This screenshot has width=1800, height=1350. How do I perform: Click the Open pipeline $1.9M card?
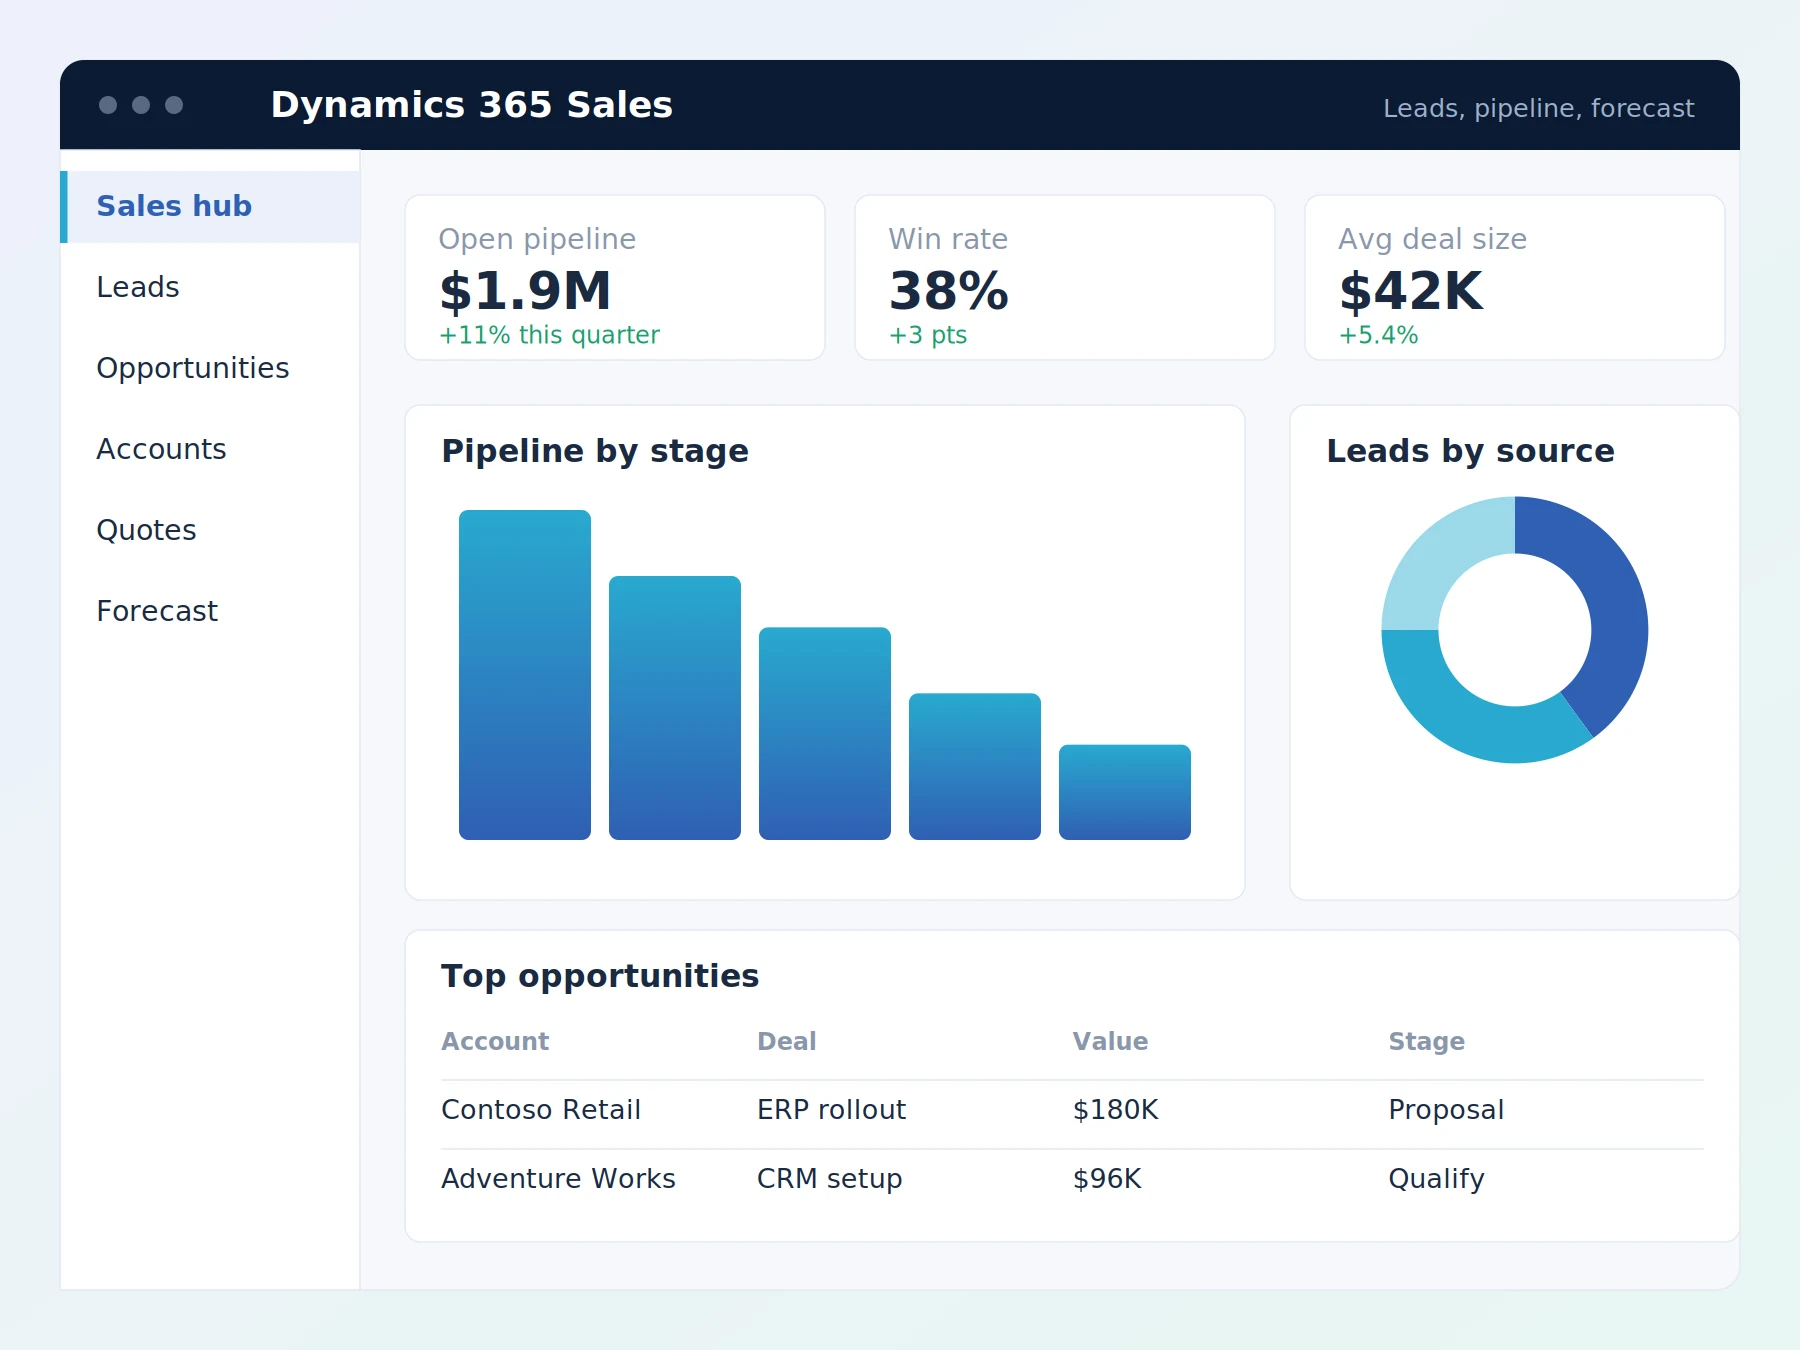615,277
